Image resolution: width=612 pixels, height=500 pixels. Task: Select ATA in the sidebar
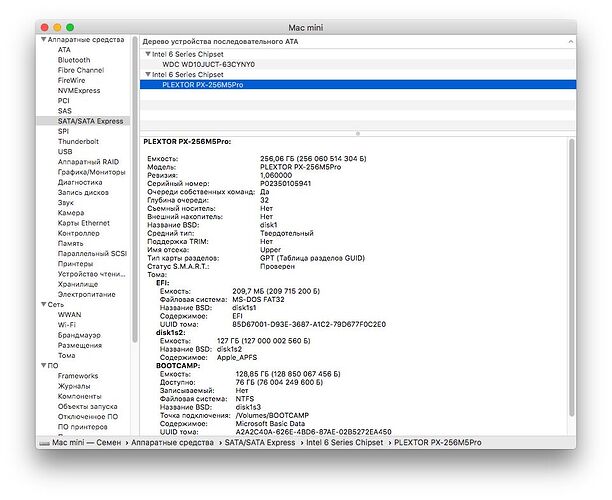click(64, 50)
